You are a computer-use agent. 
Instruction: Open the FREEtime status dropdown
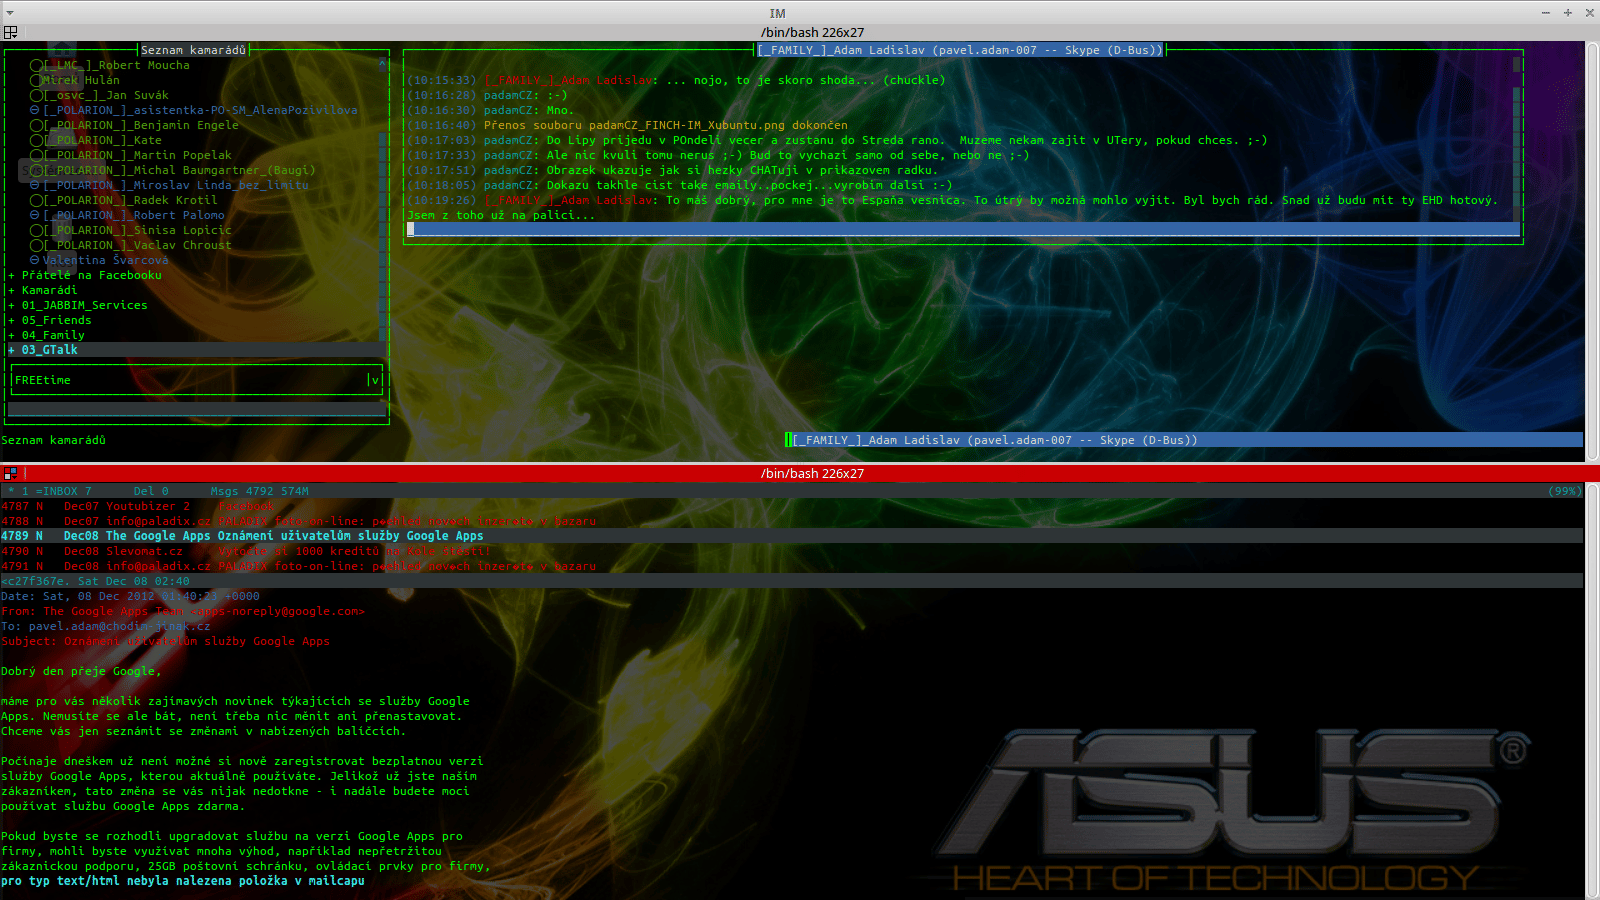click(x=374, y=380)
